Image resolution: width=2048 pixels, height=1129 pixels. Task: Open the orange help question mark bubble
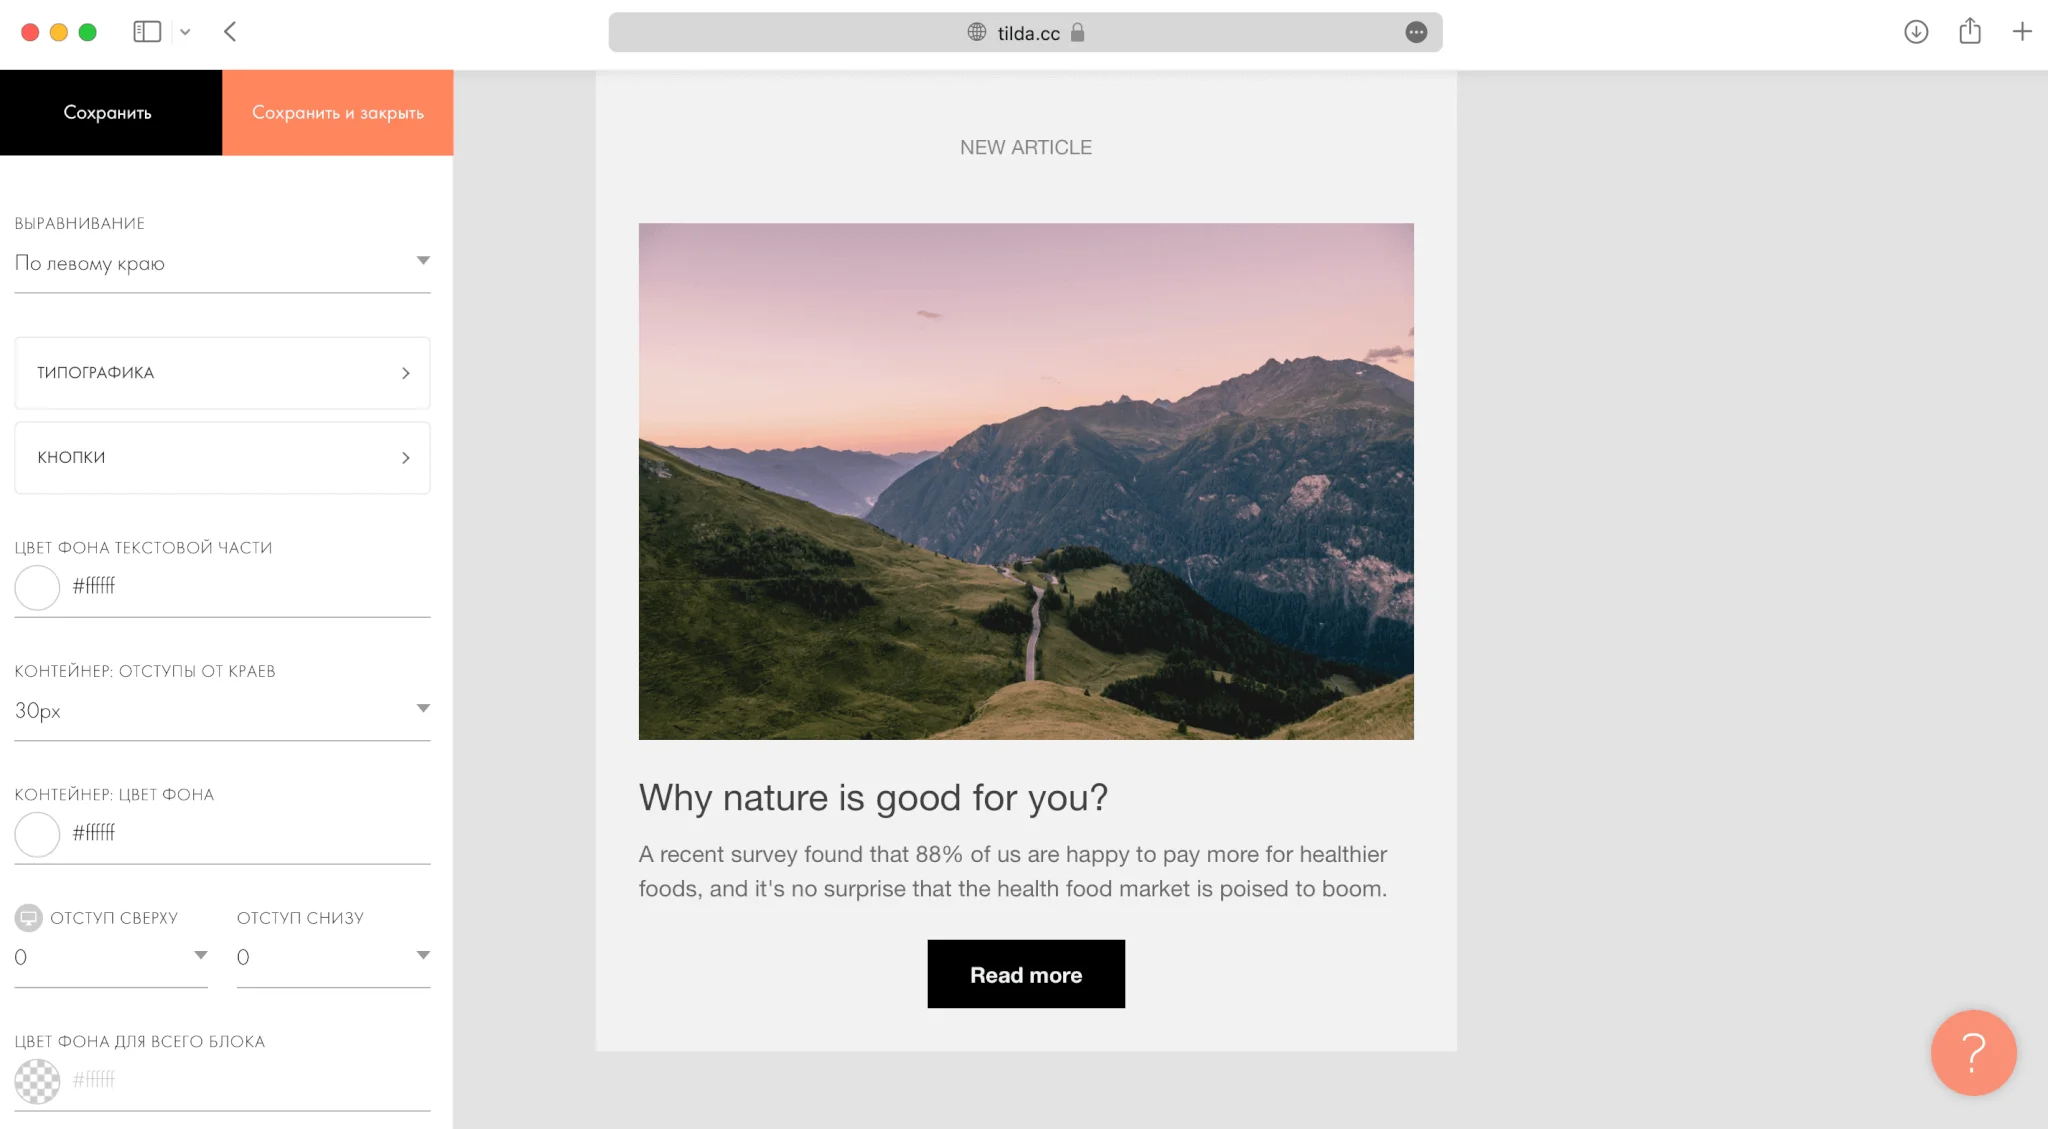[x=1973, y=1053]
